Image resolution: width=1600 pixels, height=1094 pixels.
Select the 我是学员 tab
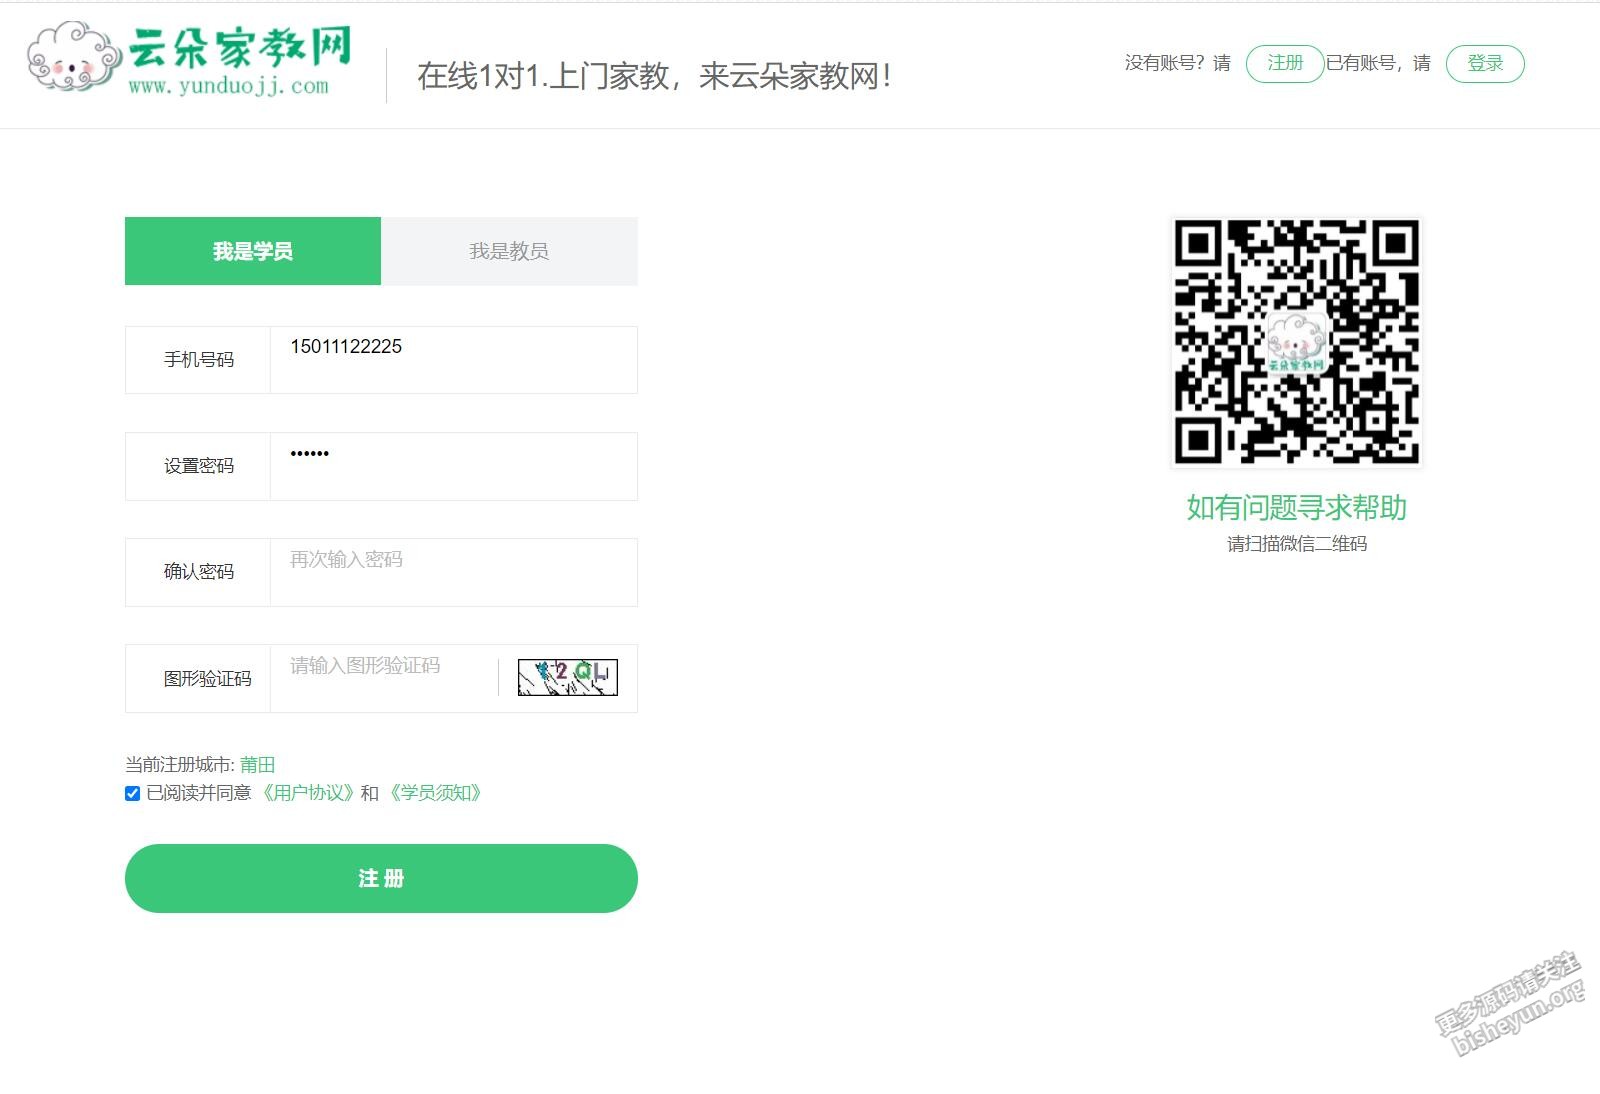tap(253, 251)
